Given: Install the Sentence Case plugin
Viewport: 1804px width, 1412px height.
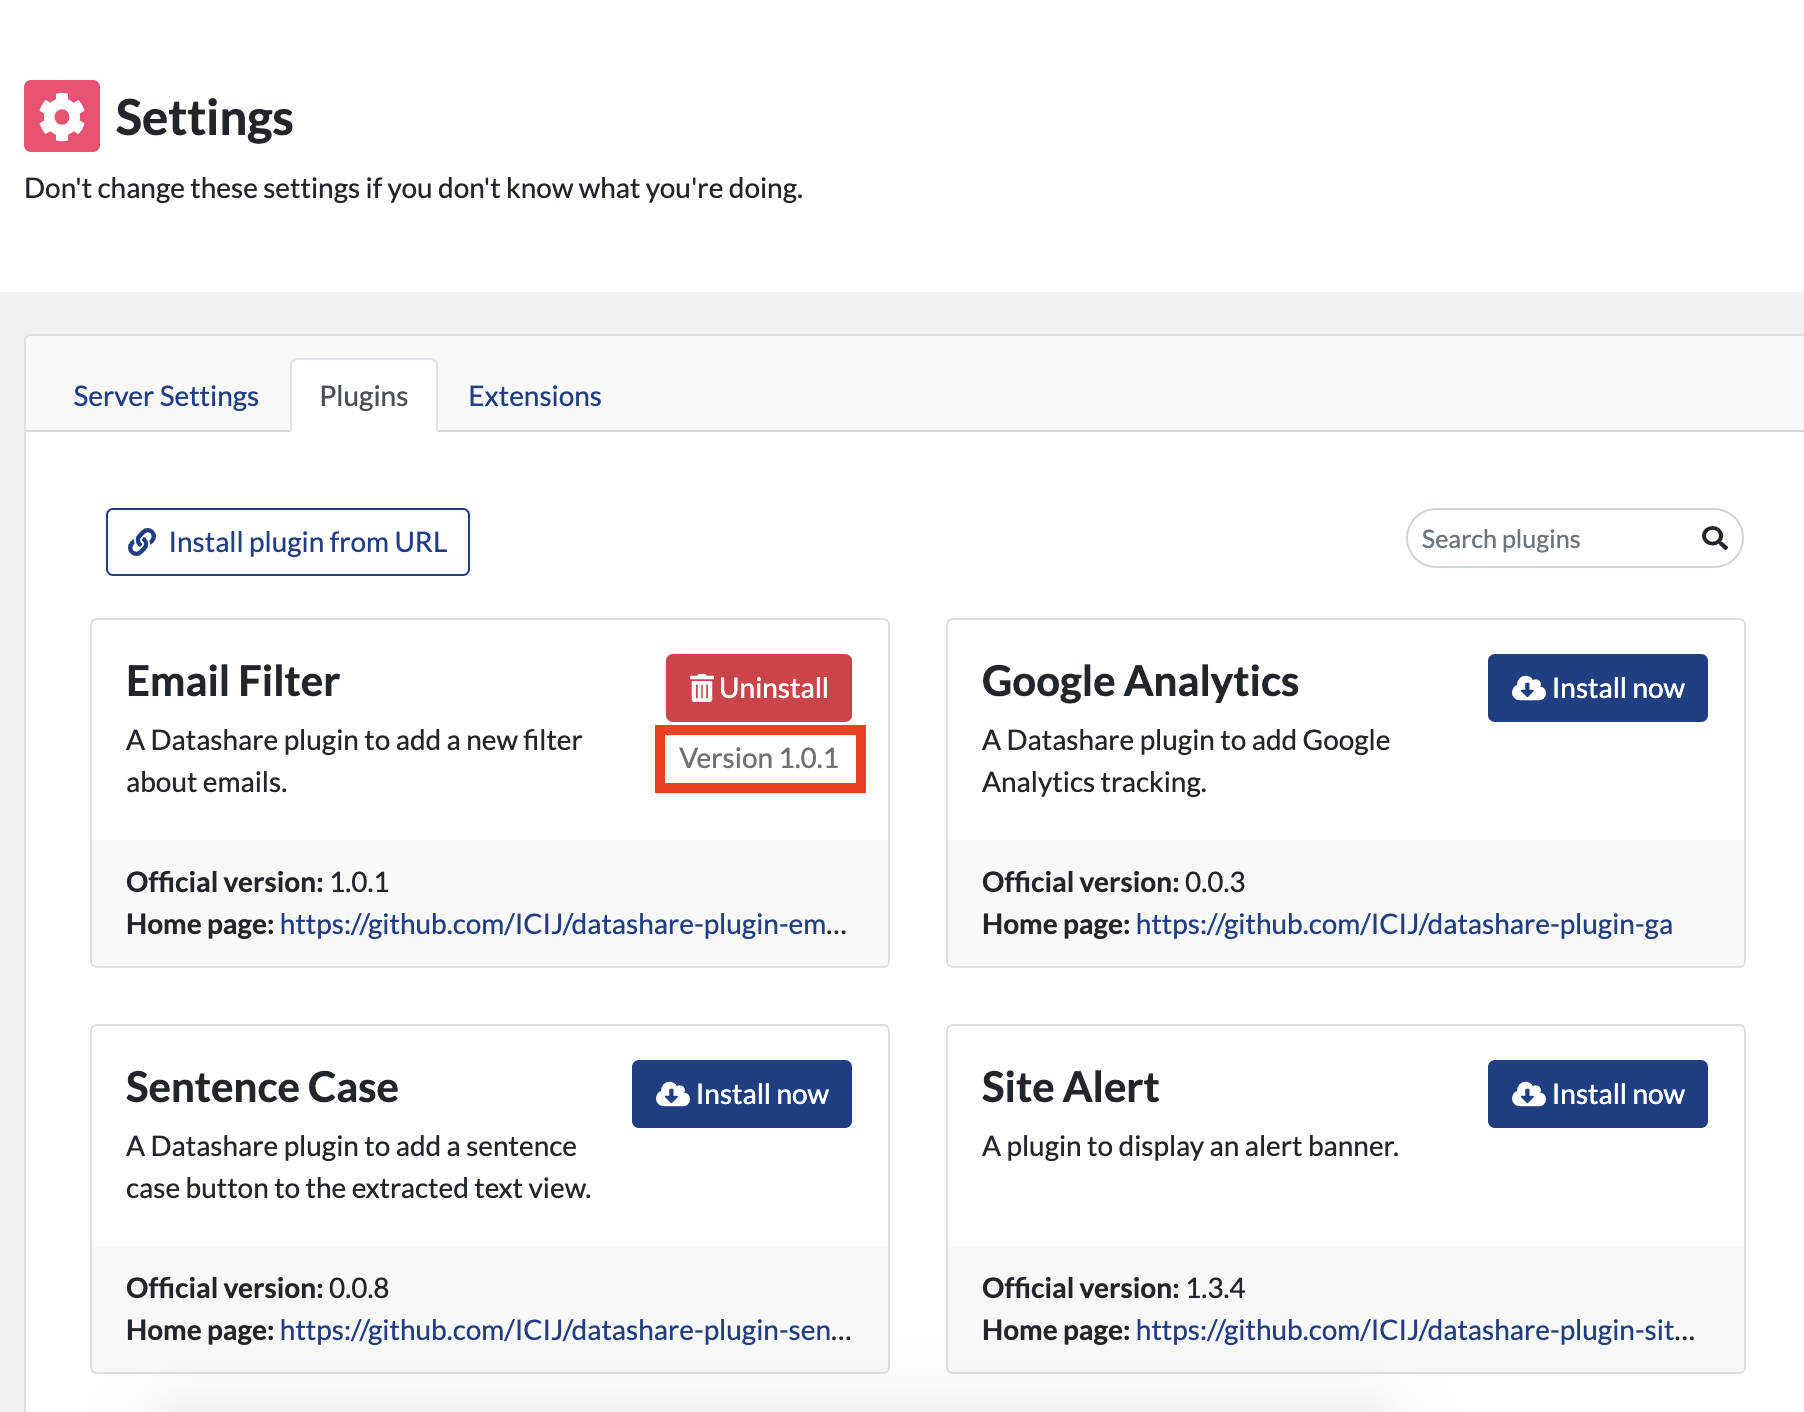Looking at the screenshot, I should (x=742, y=1094).
